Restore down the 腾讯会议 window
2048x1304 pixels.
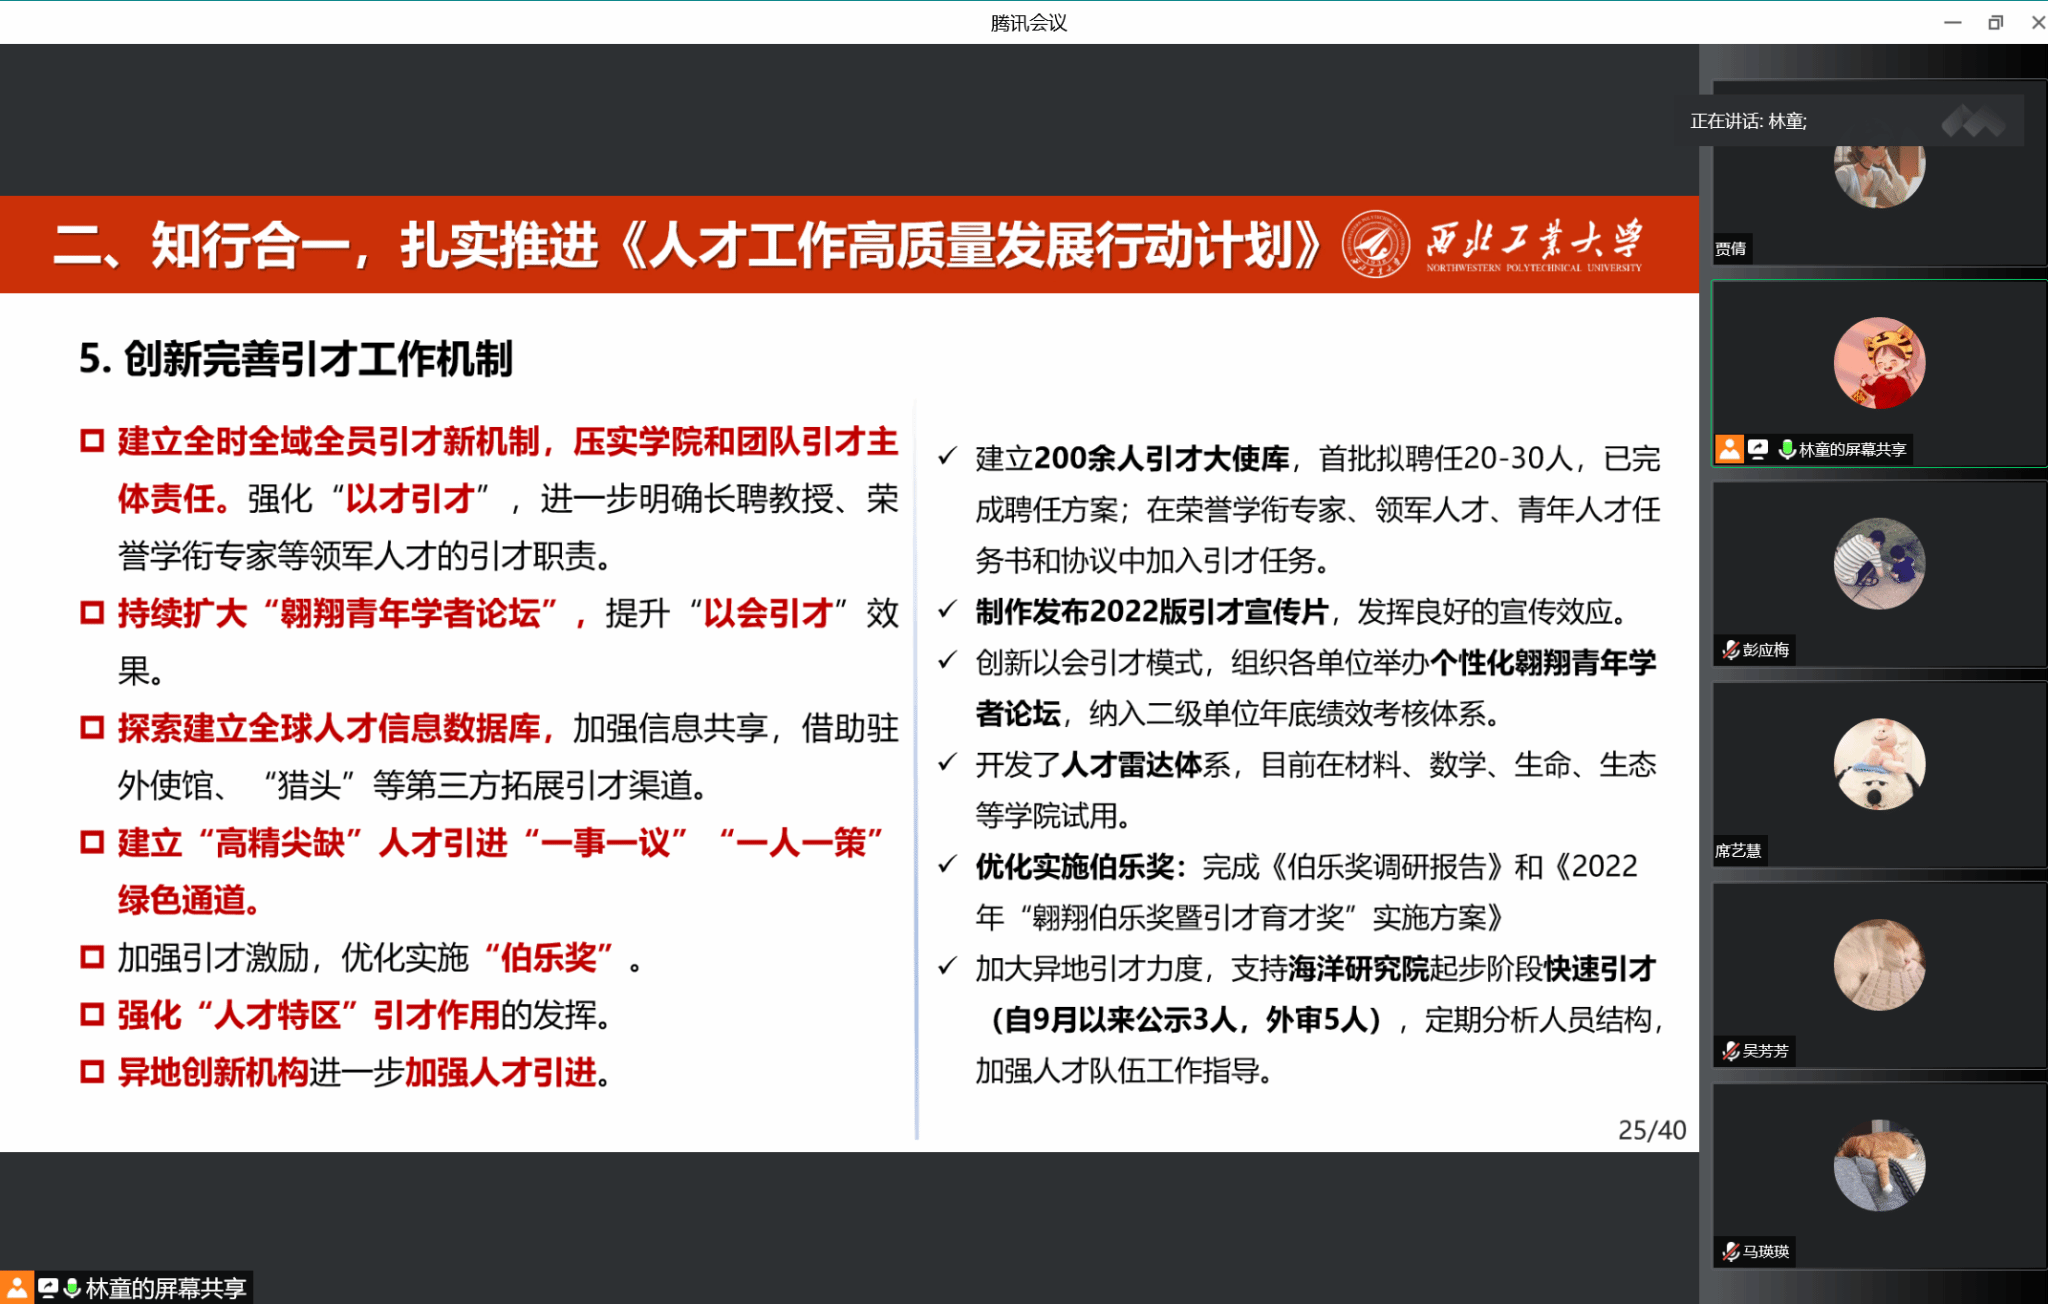tap(1995, 22)
